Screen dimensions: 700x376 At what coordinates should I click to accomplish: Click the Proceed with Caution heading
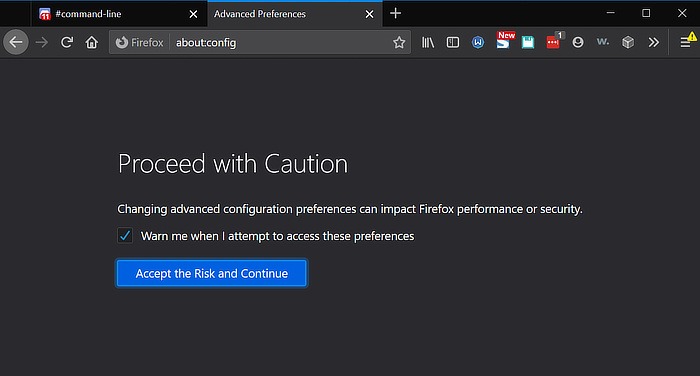[x=233, y=163]
